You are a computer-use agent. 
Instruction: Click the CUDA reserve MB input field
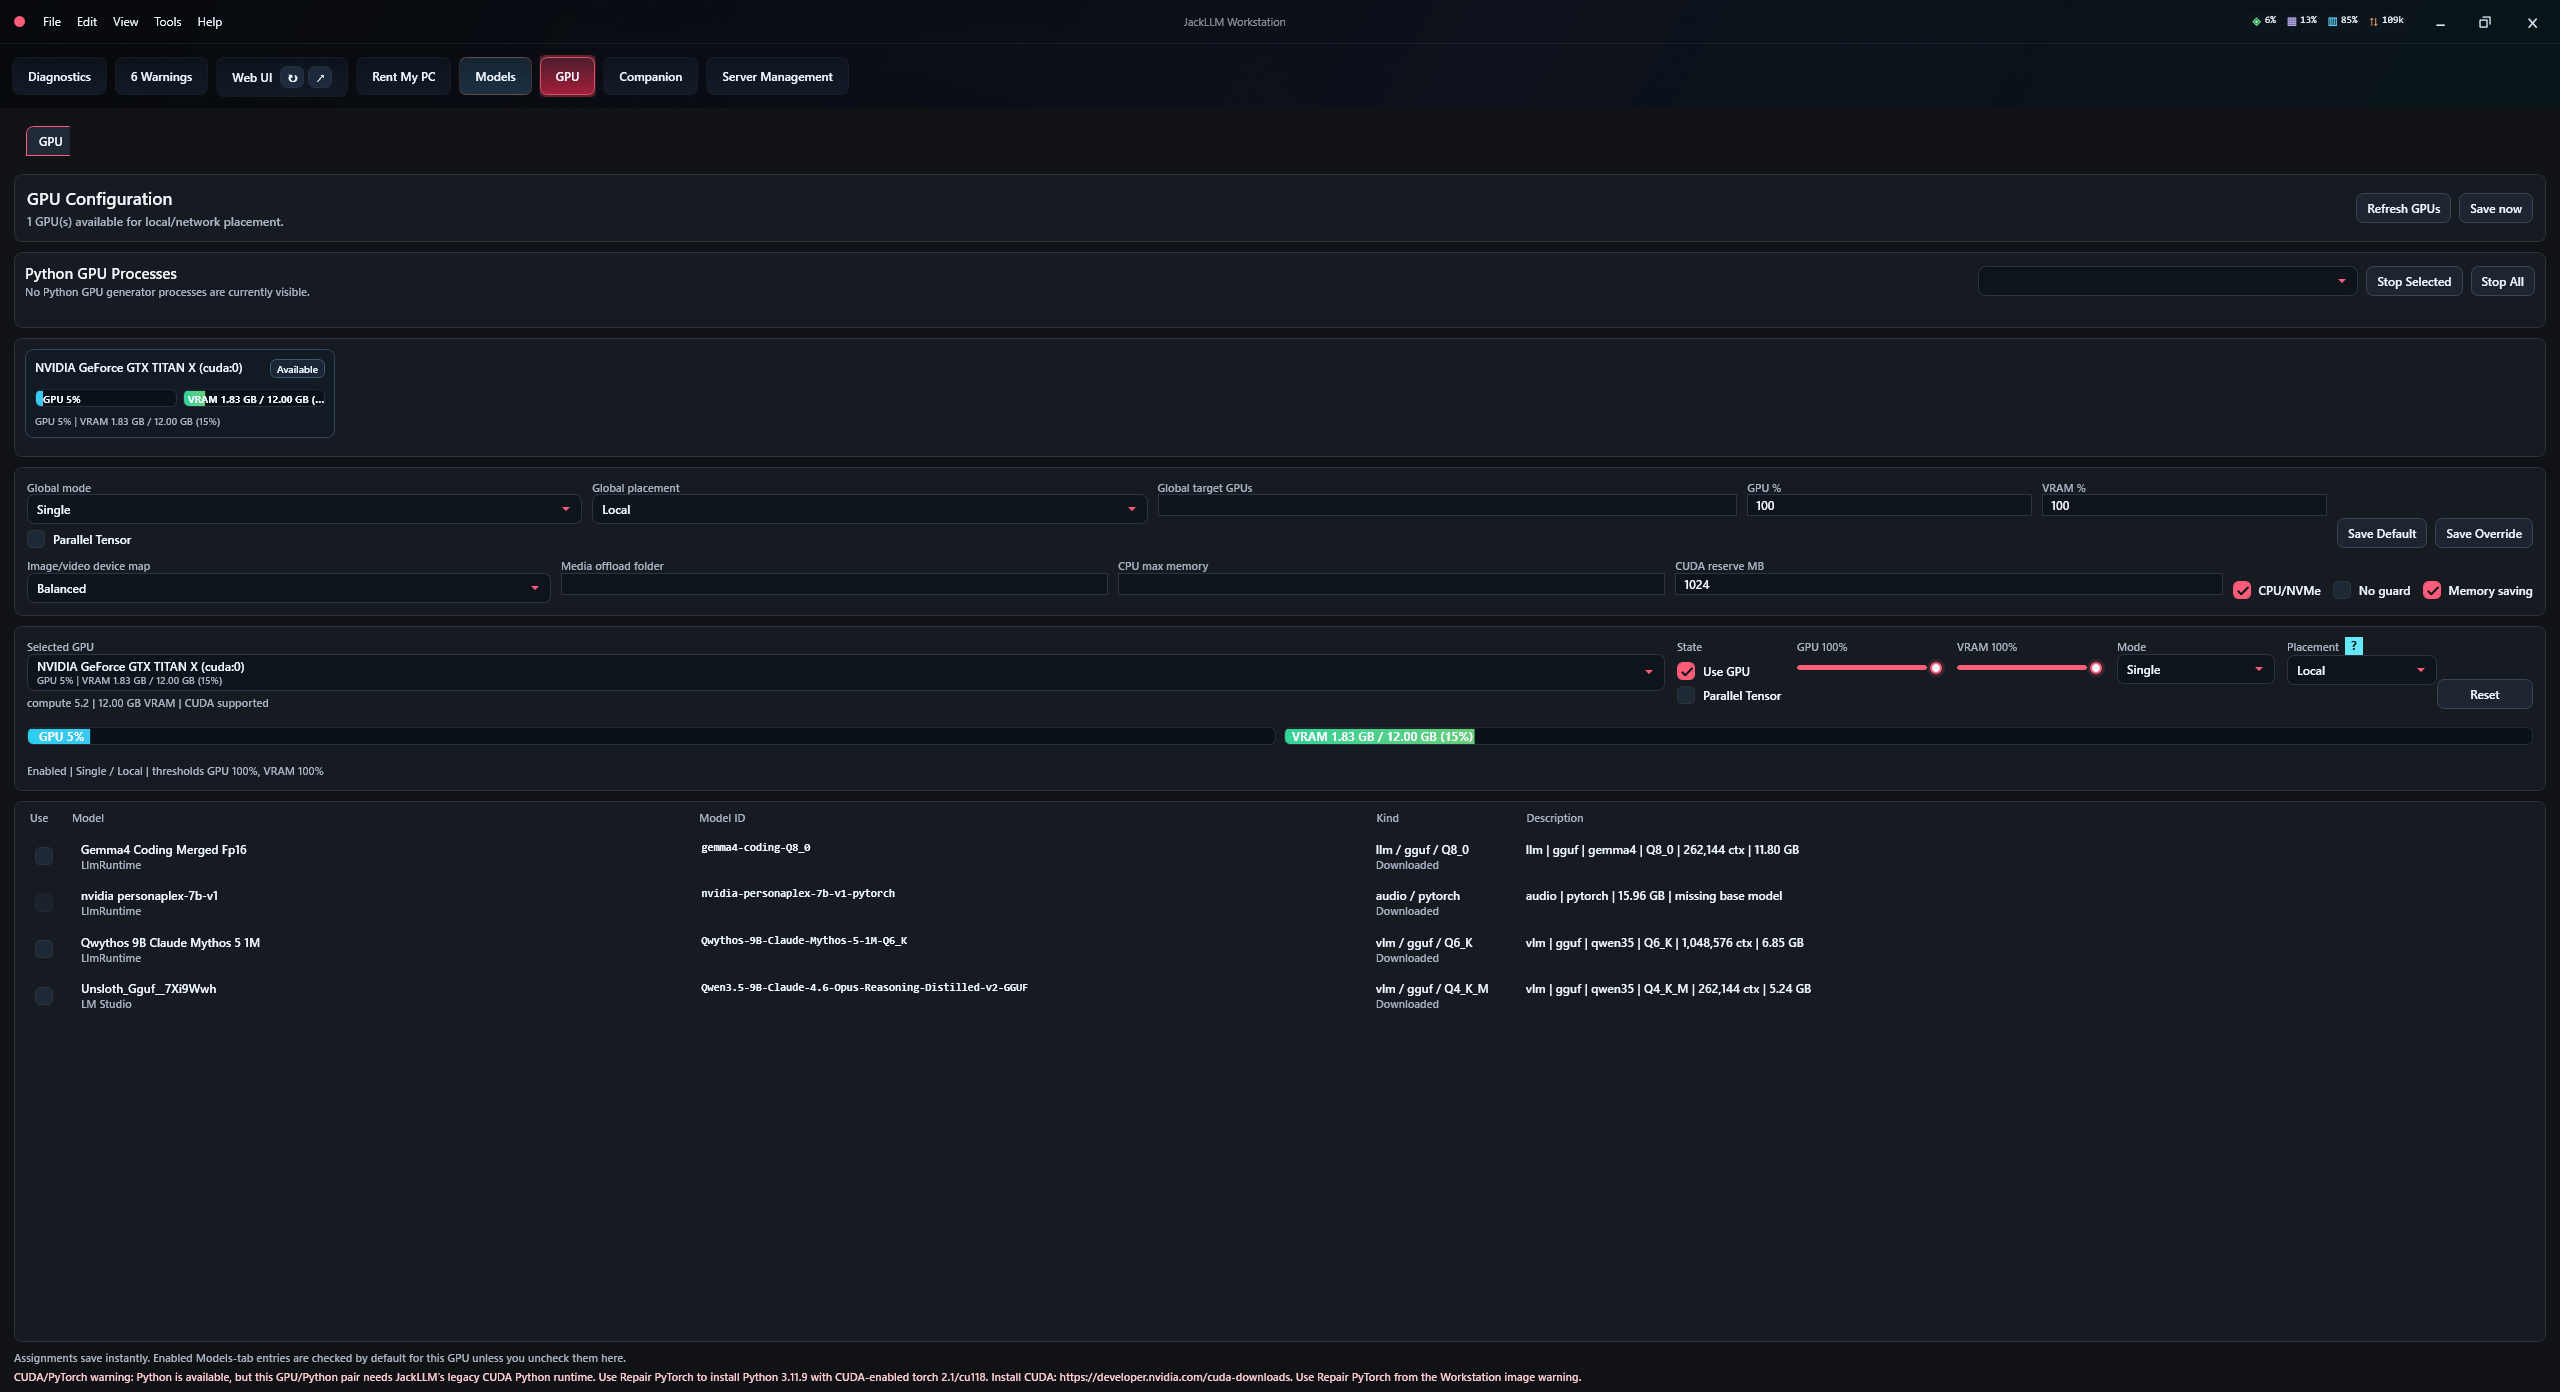point(1948,584)
